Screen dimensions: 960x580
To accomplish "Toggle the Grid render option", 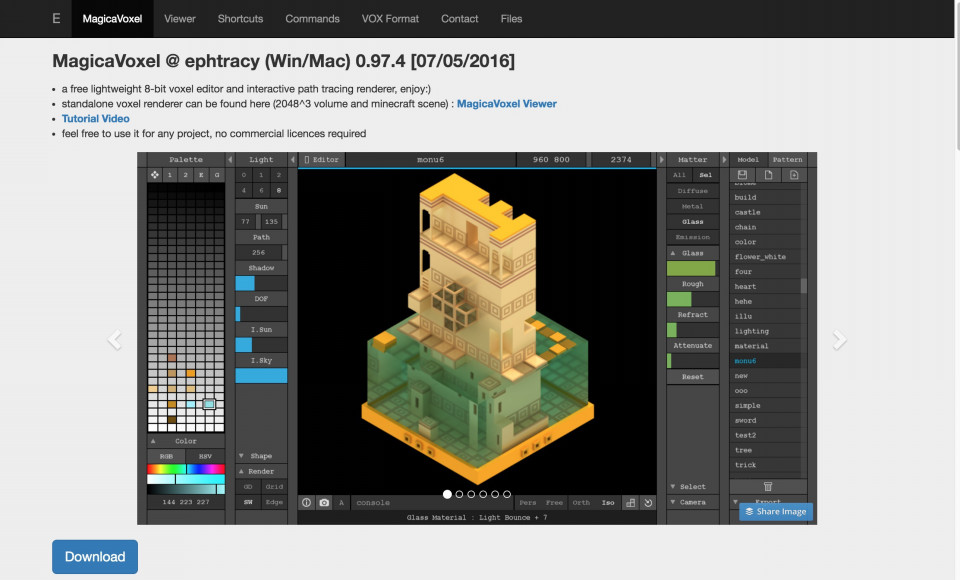I will pos(274,486).
